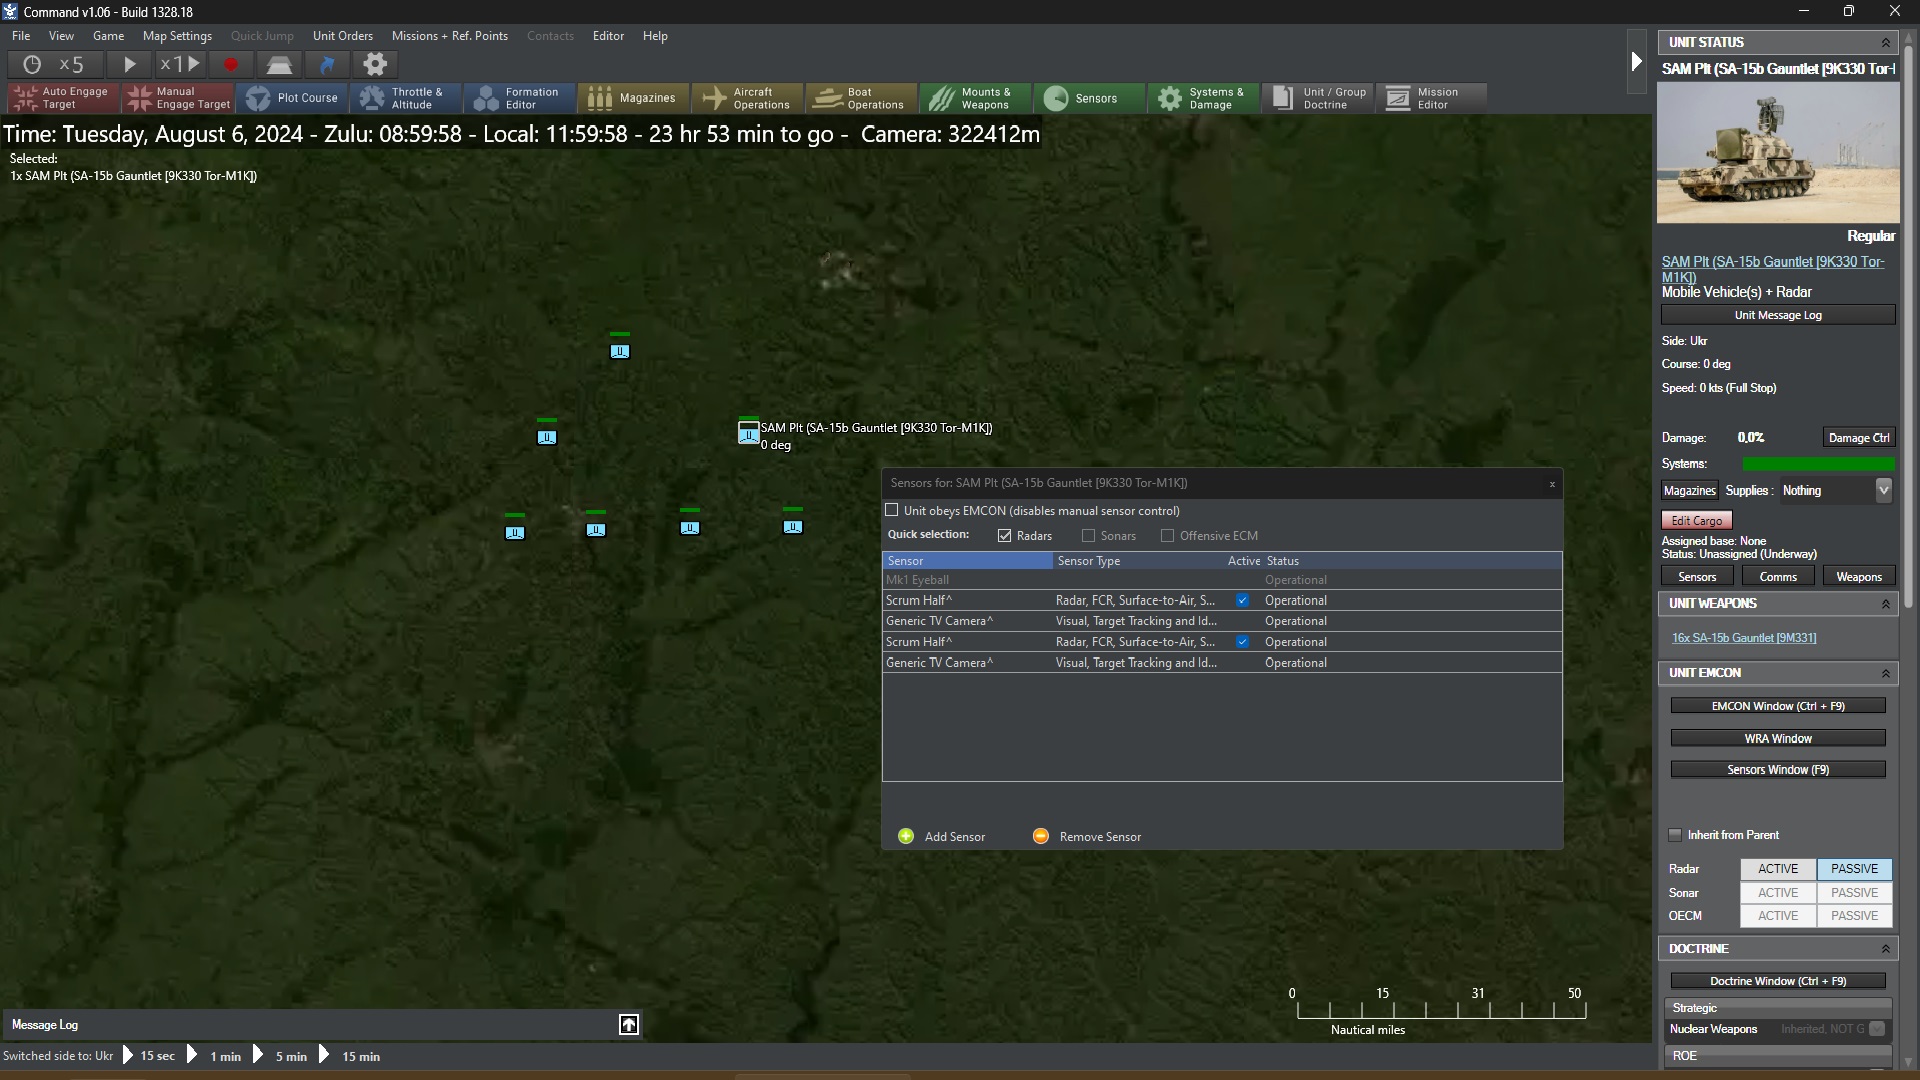This screenshot has height=1080, width=1920.
Task: Open the Mission Editor
Action: (1431, 98)
